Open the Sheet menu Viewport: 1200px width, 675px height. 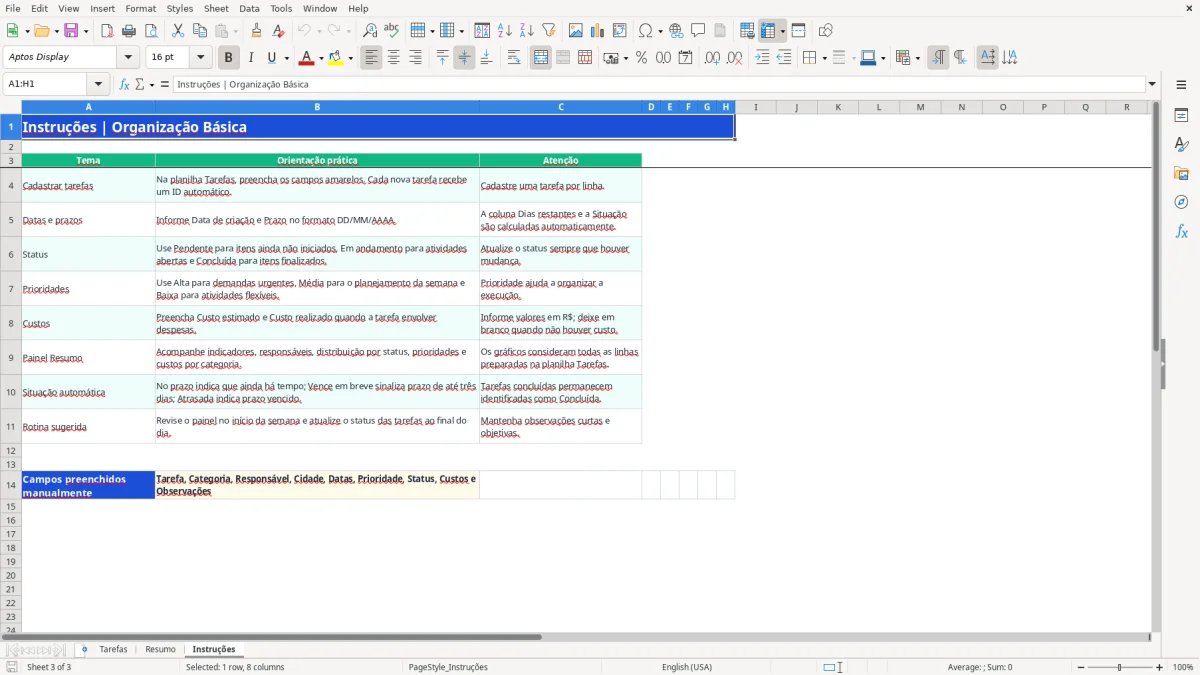click(x=216, y=8)
